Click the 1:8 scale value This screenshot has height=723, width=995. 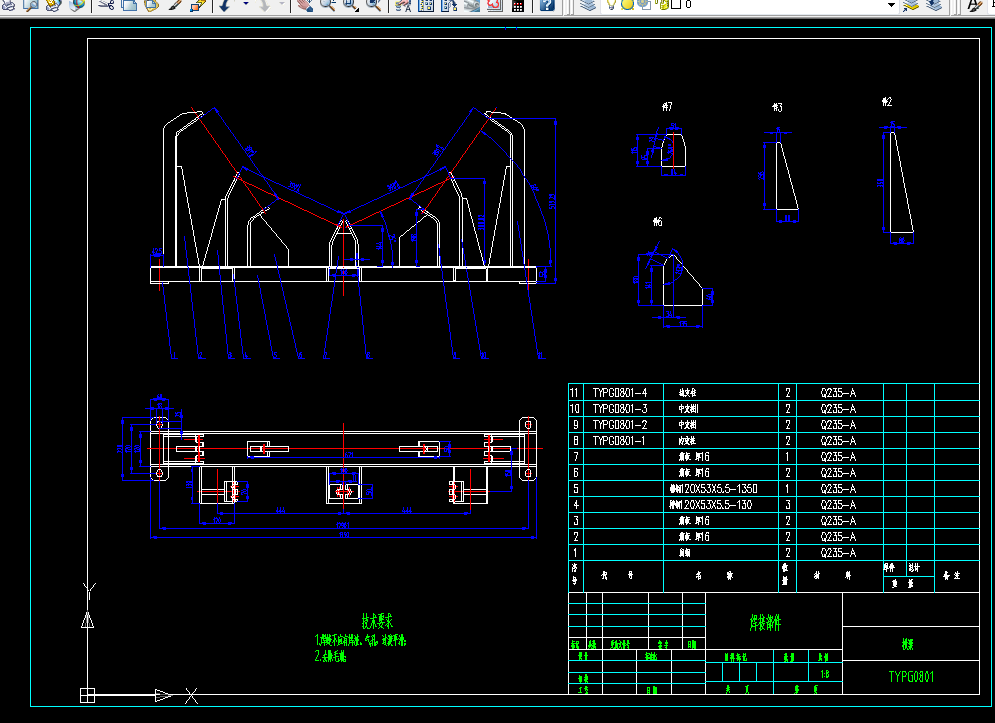pos(825,674)
